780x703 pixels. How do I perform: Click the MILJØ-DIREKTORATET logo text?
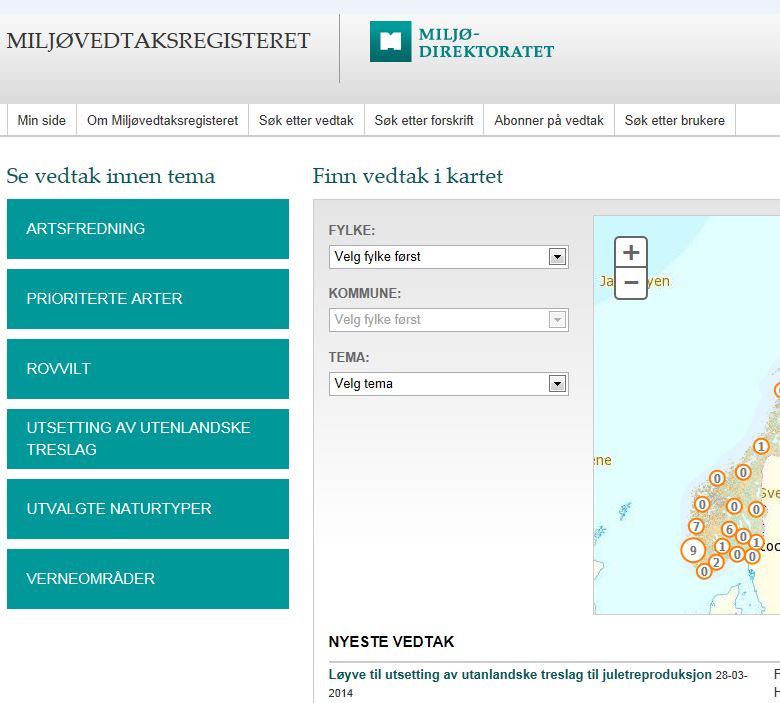(486, 43)
